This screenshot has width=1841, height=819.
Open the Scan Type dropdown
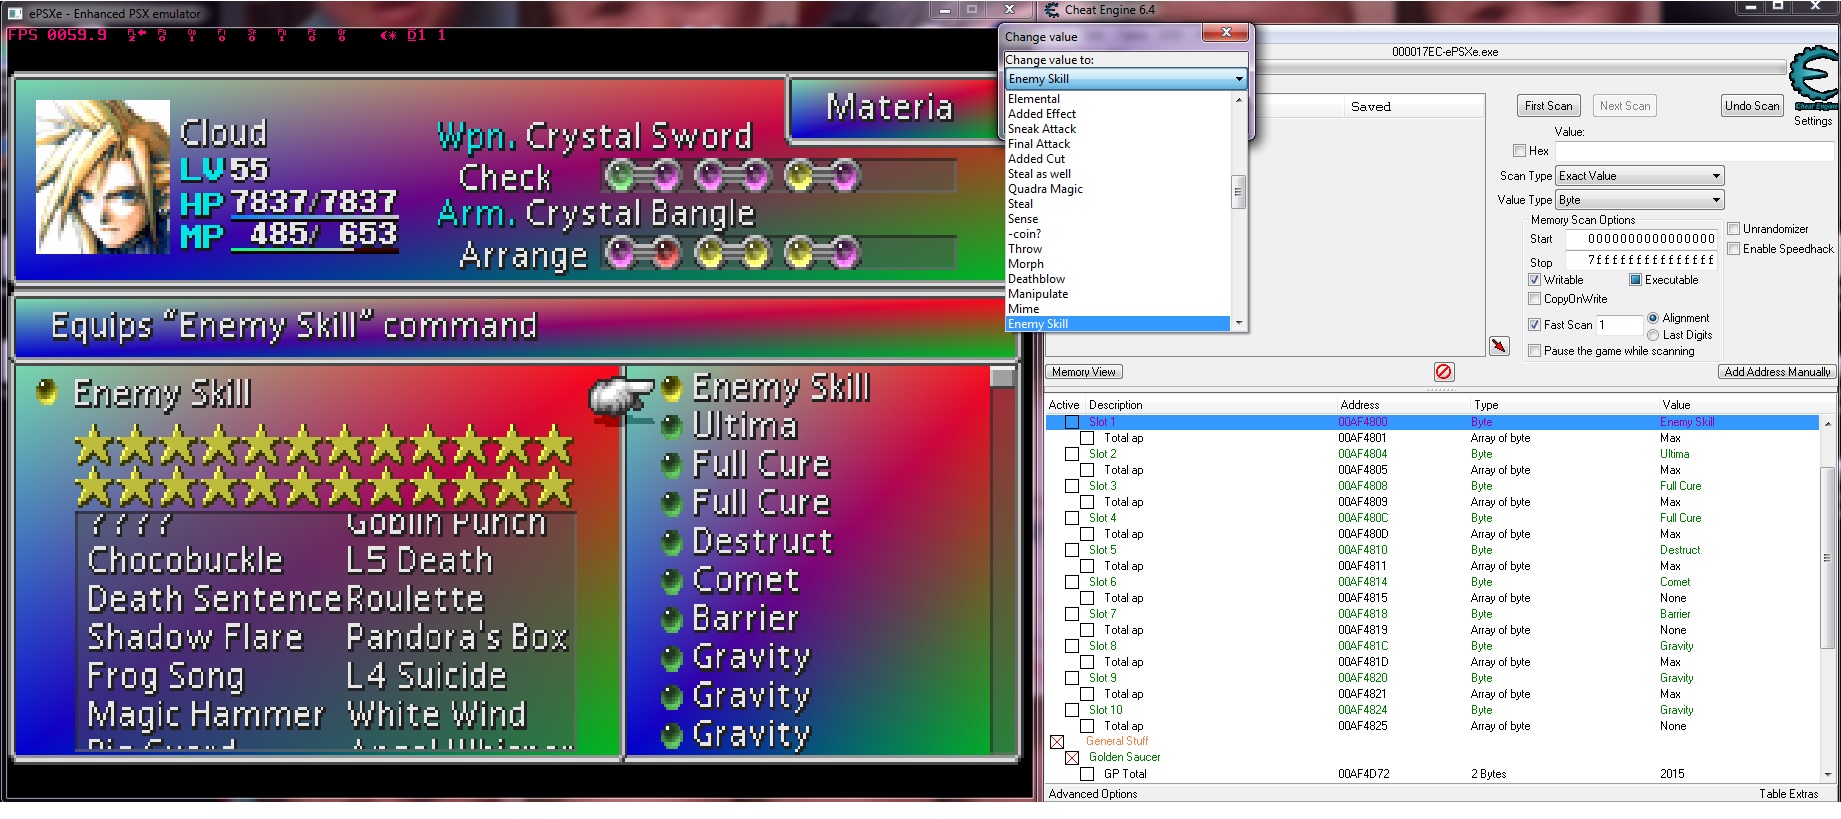[1640, 176]
